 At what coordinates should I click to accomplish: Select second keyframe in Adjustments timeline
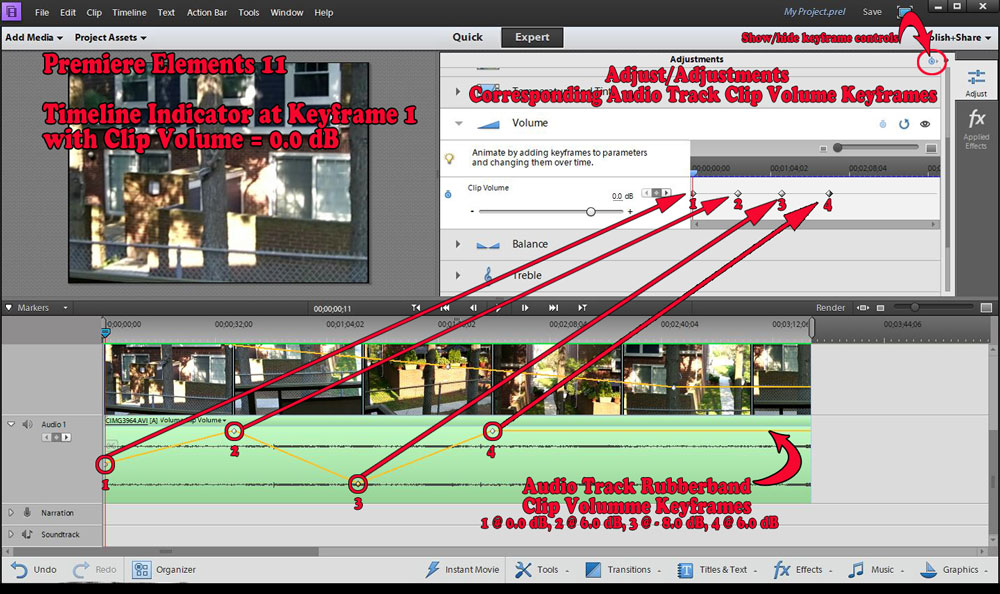click(x=737, y=193)
